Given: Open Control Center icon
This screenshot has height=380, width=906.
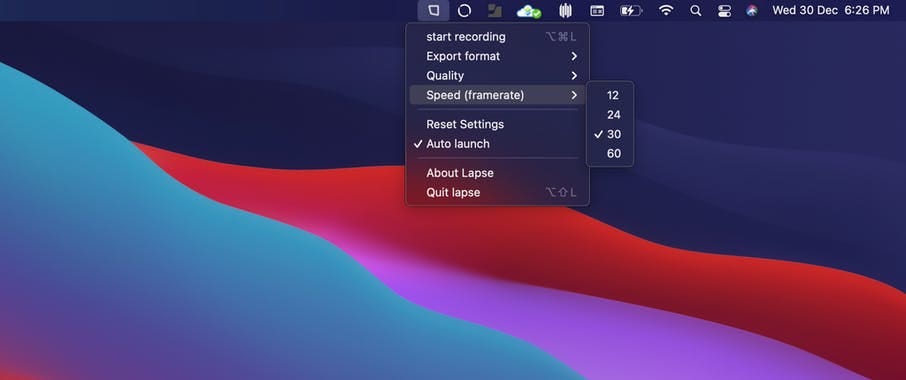Looking at the screenshot, I should tap(725, 10).
